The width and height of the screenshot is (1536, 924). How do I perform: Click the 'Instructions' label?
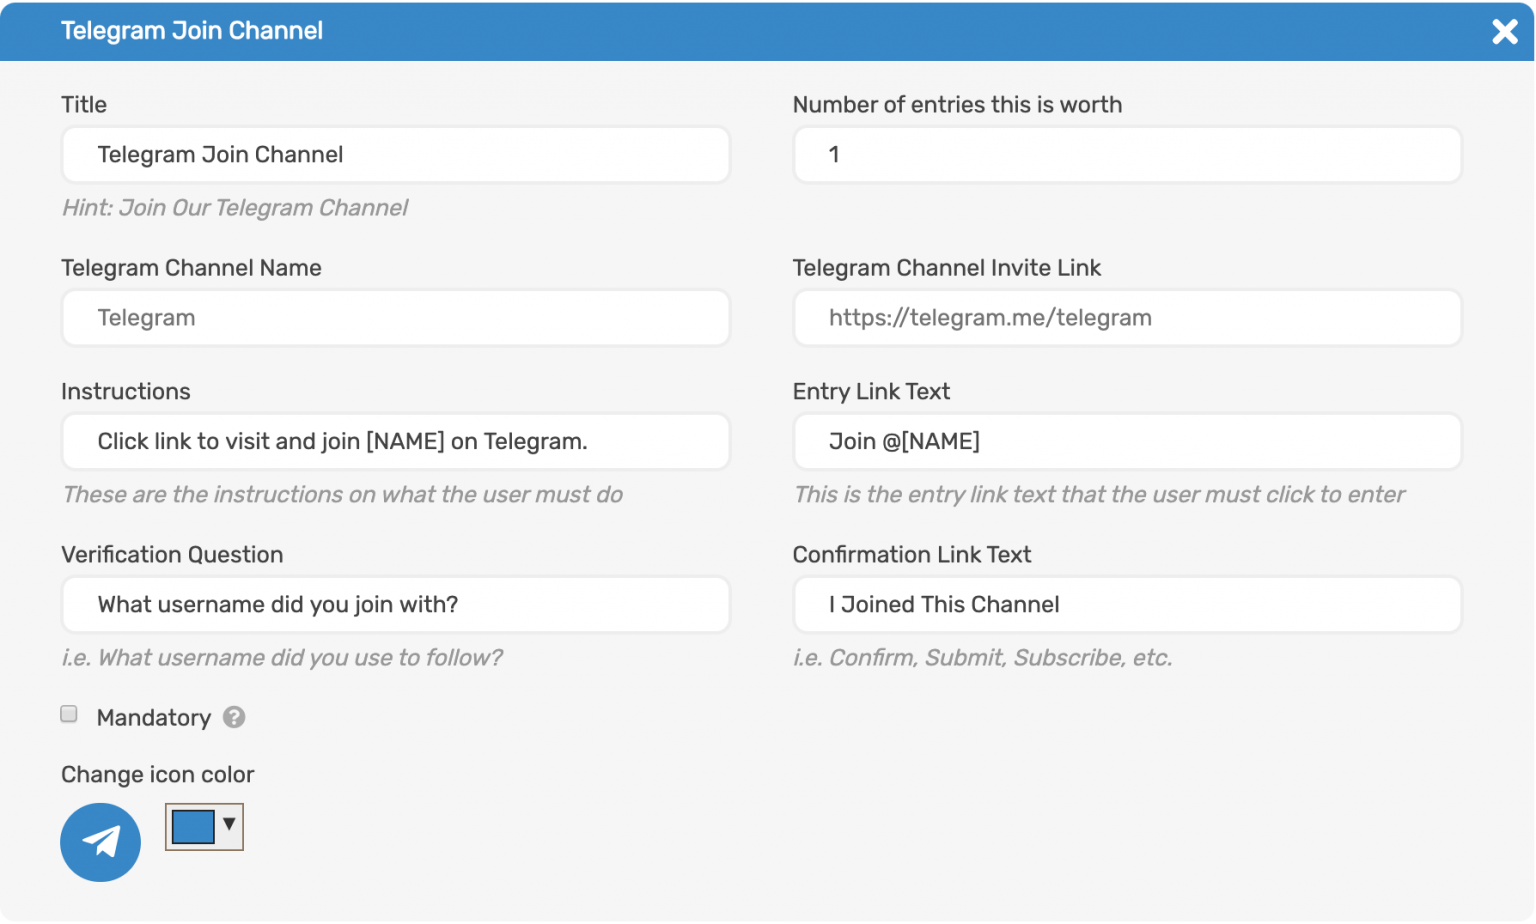pyautogui.click(x=126, y=392)
